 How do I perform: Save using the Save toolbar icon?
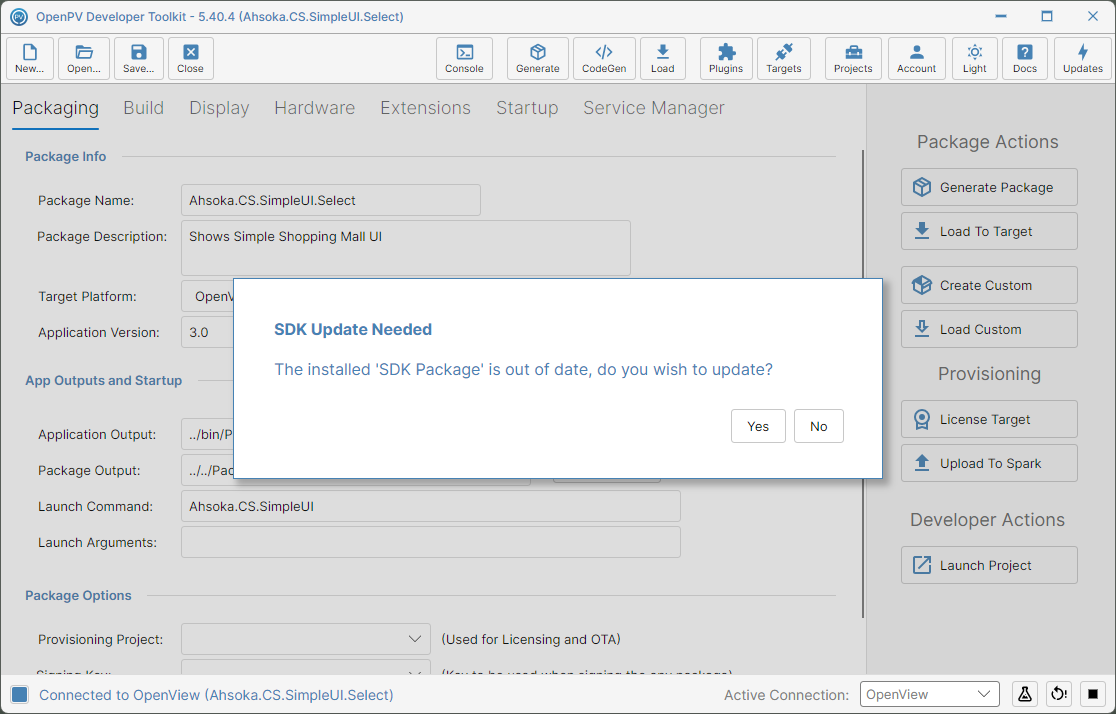click(x=138, y=58)
